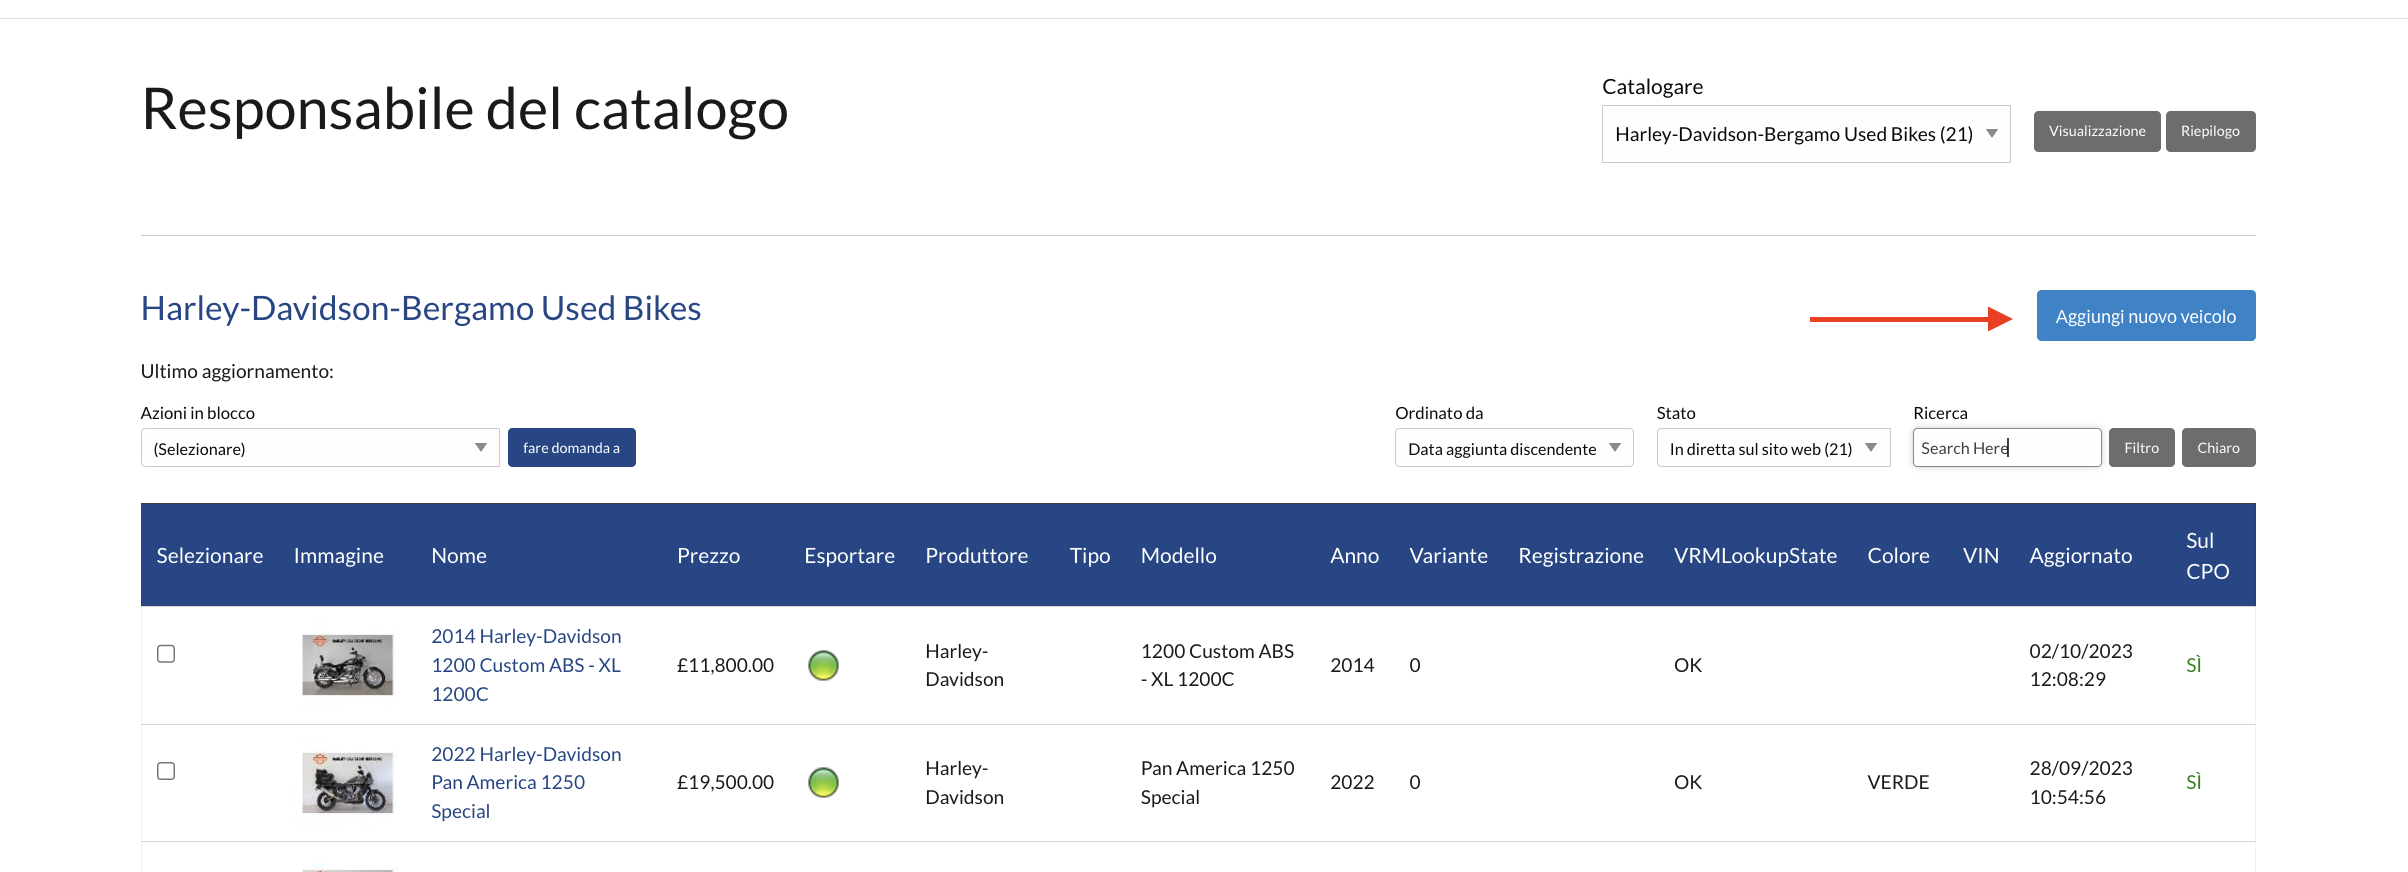
Task: Open the Catalogare catalog dropdown
Action: pyautogui.click(x=1805, y=134)
